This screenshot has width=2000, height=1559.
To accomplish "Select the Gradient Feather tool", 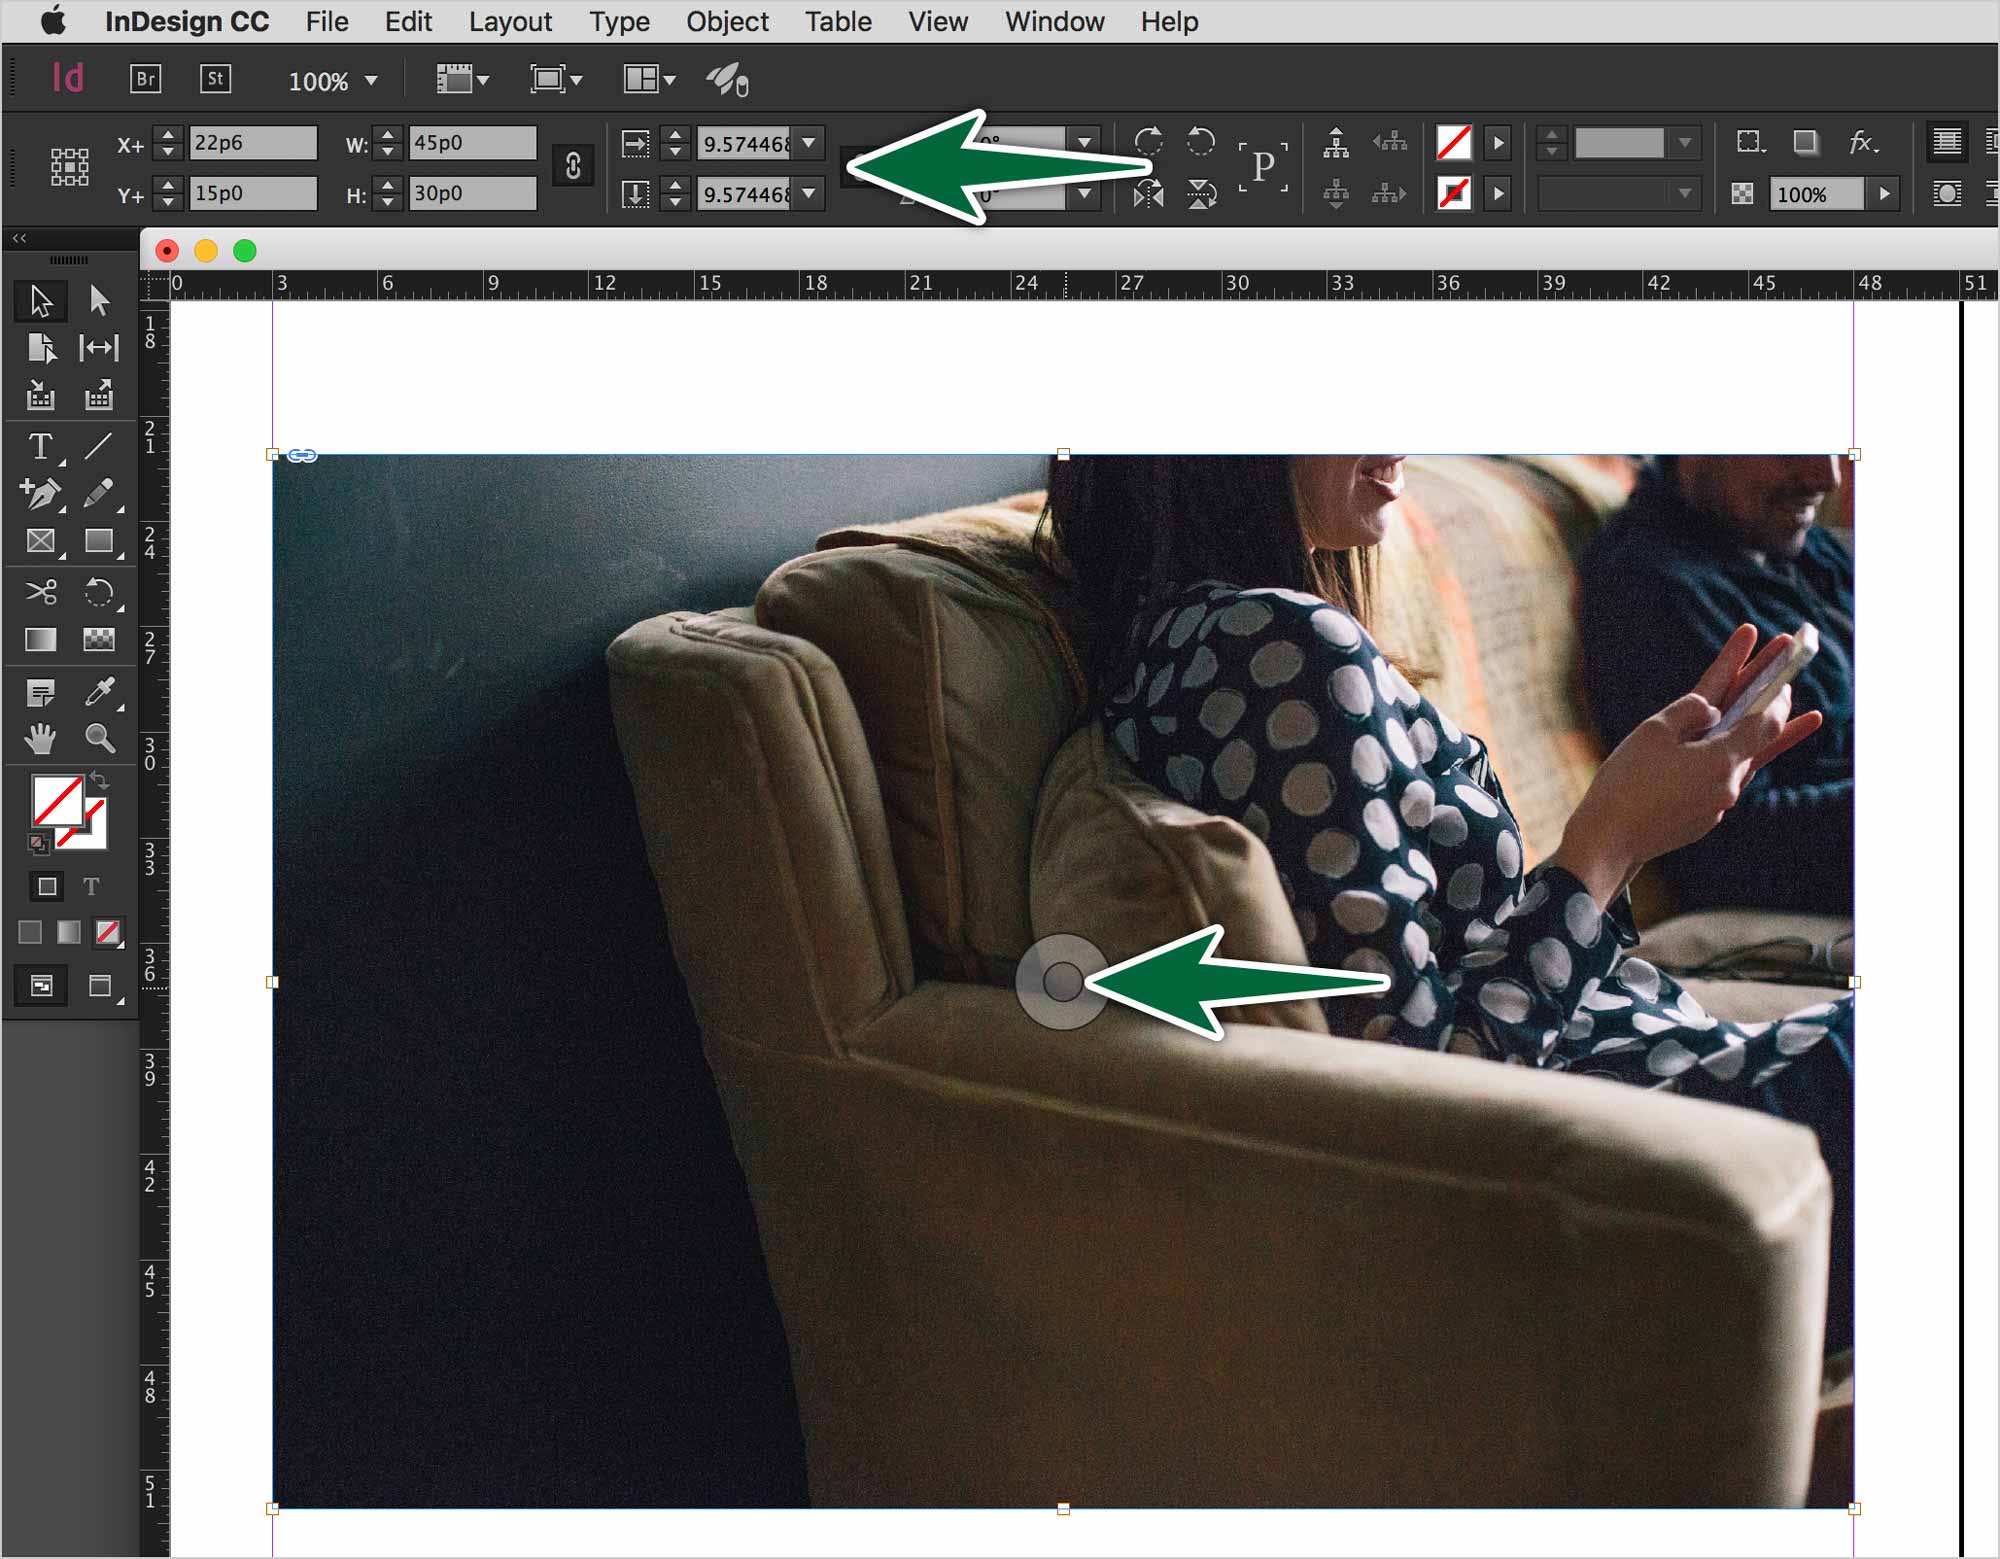I will 99,640.
